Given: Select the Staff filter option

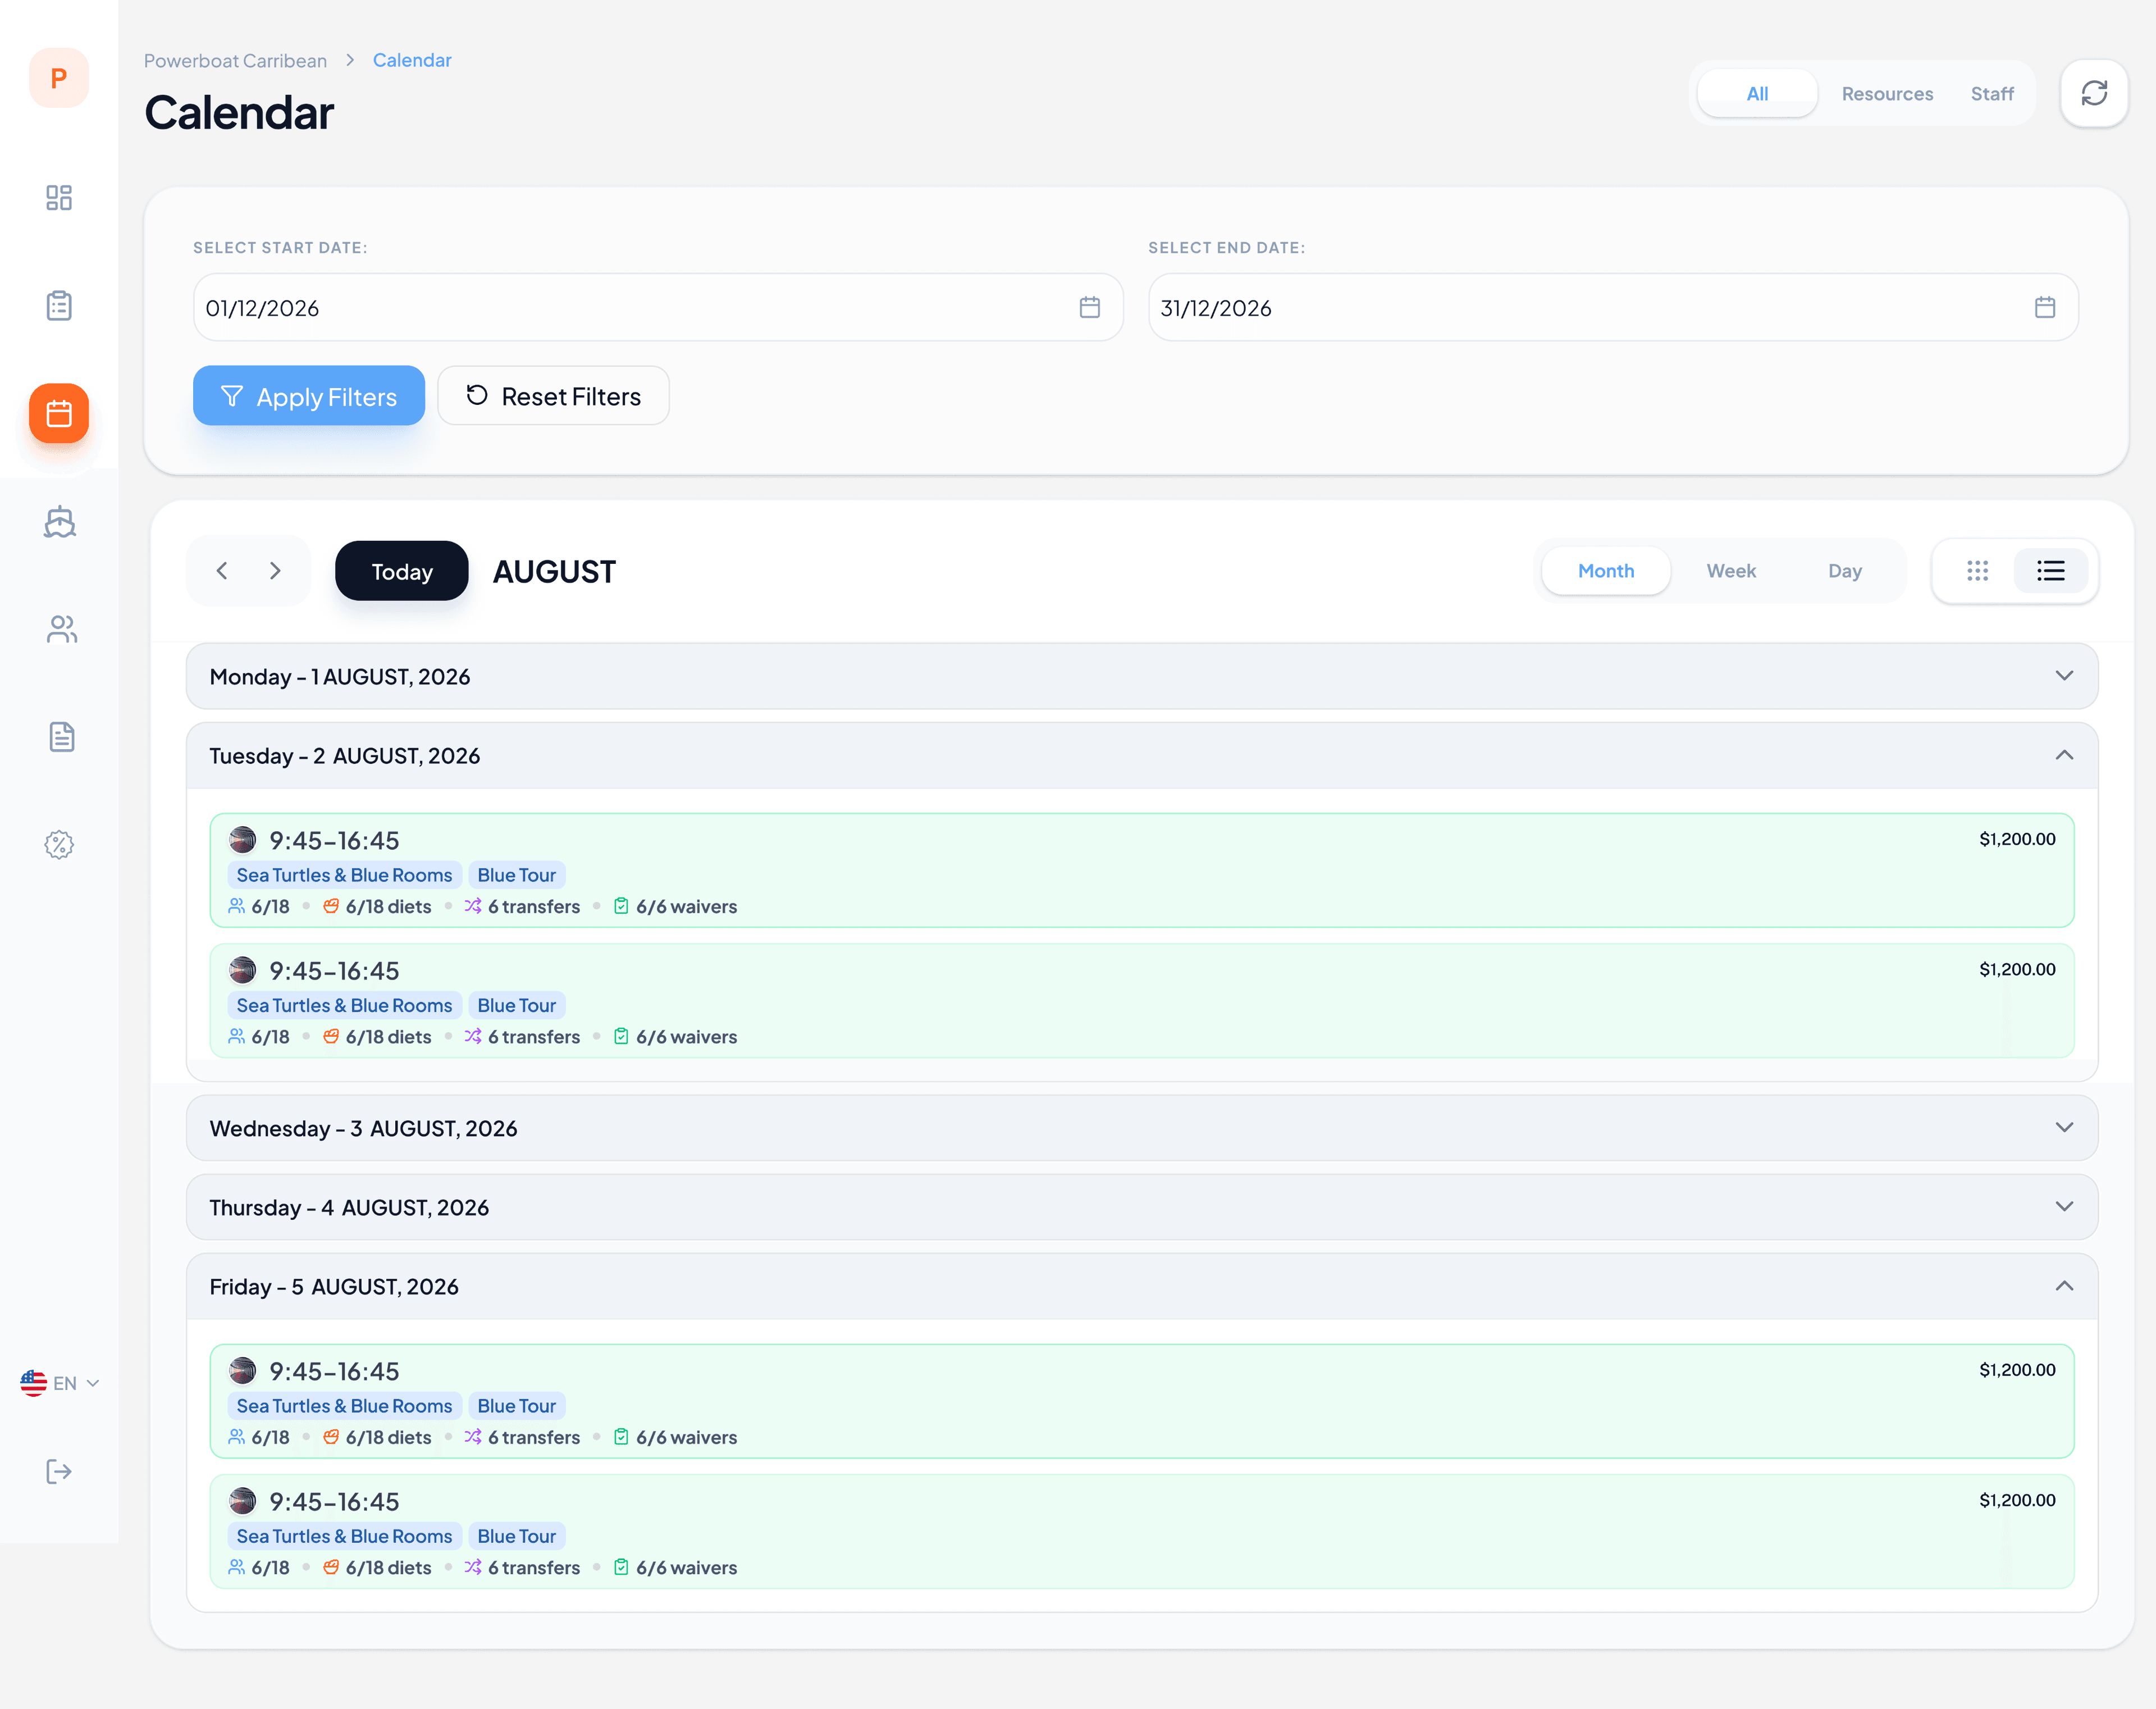Looking at the screenshot, I should (1992, 93).
